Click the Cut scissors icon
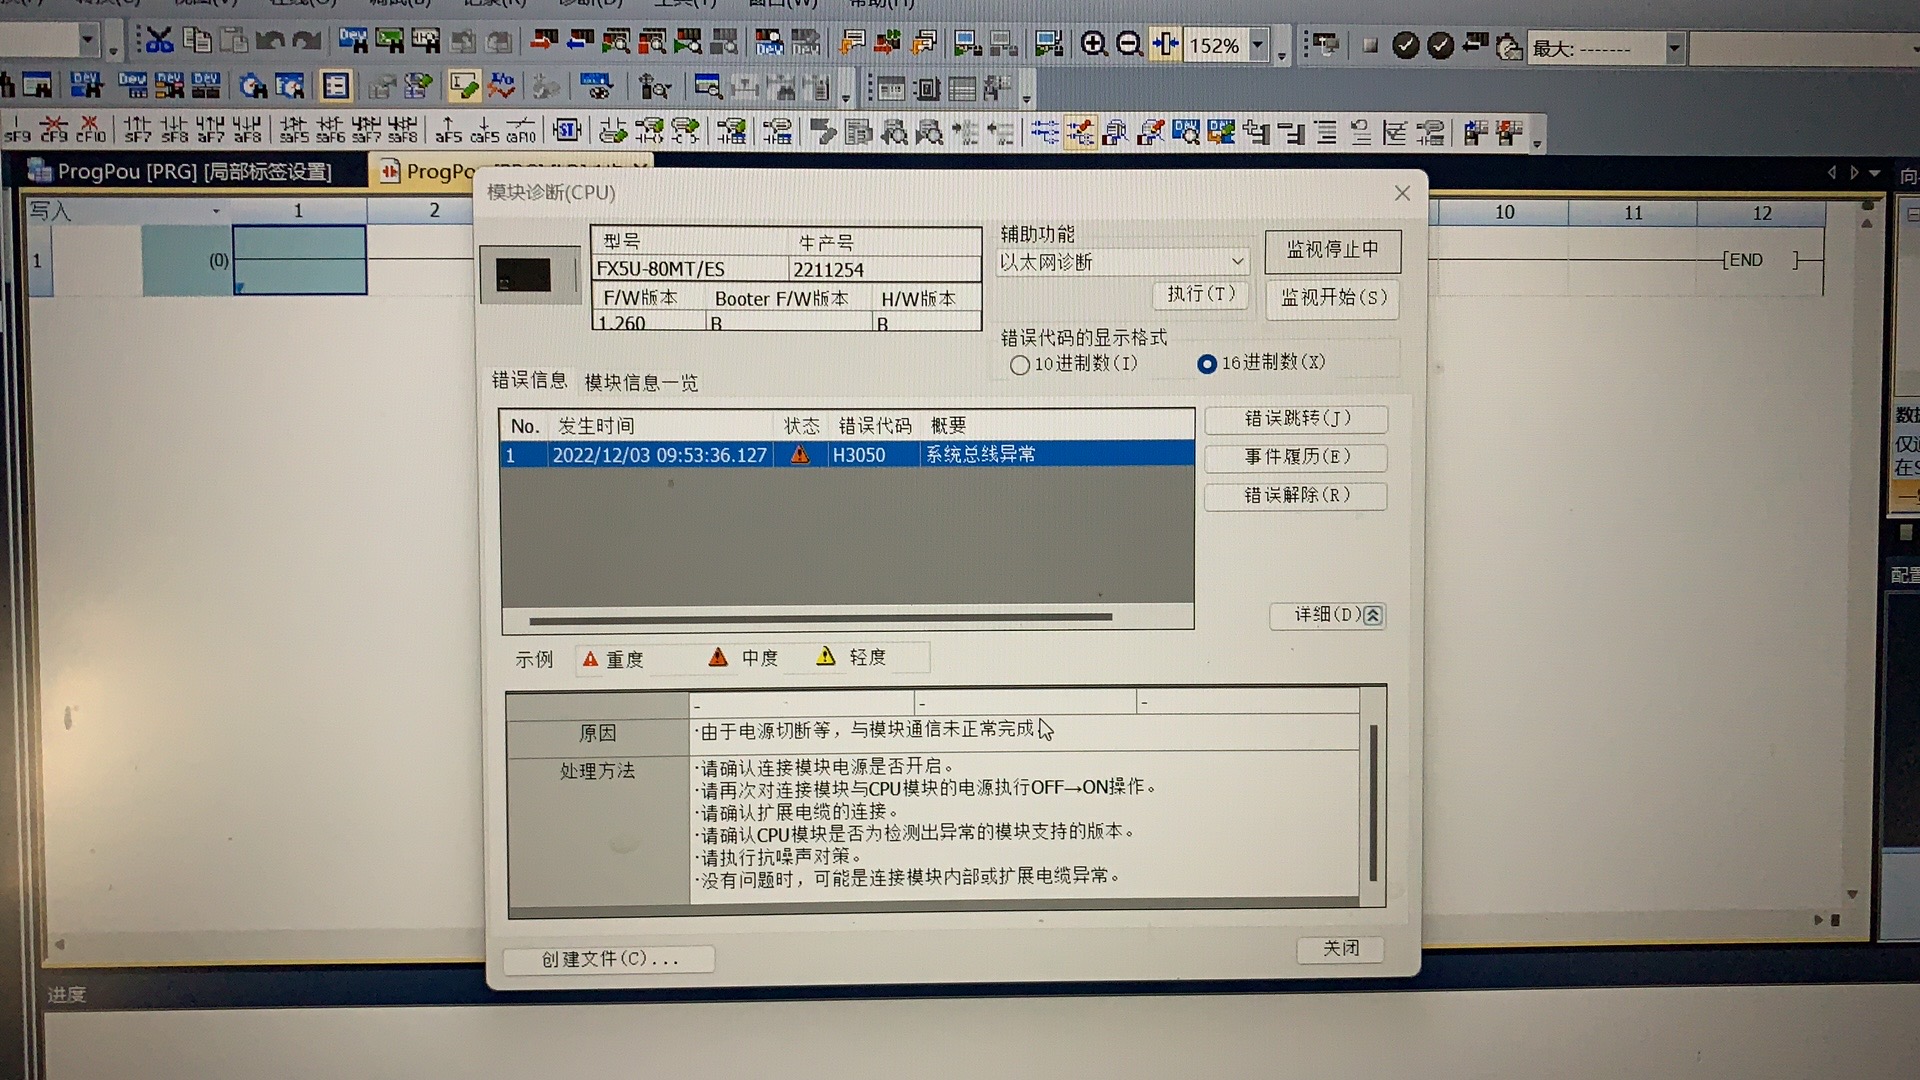Viewport: 1920px width, 1080px height. pyautogui.click(x=158, y=42)
